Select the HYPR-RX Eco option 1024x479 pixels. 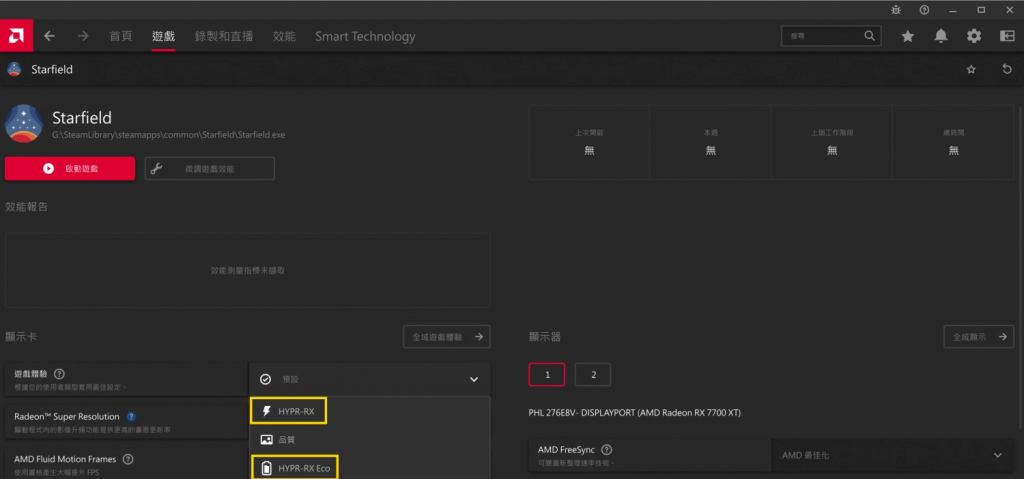295,468
